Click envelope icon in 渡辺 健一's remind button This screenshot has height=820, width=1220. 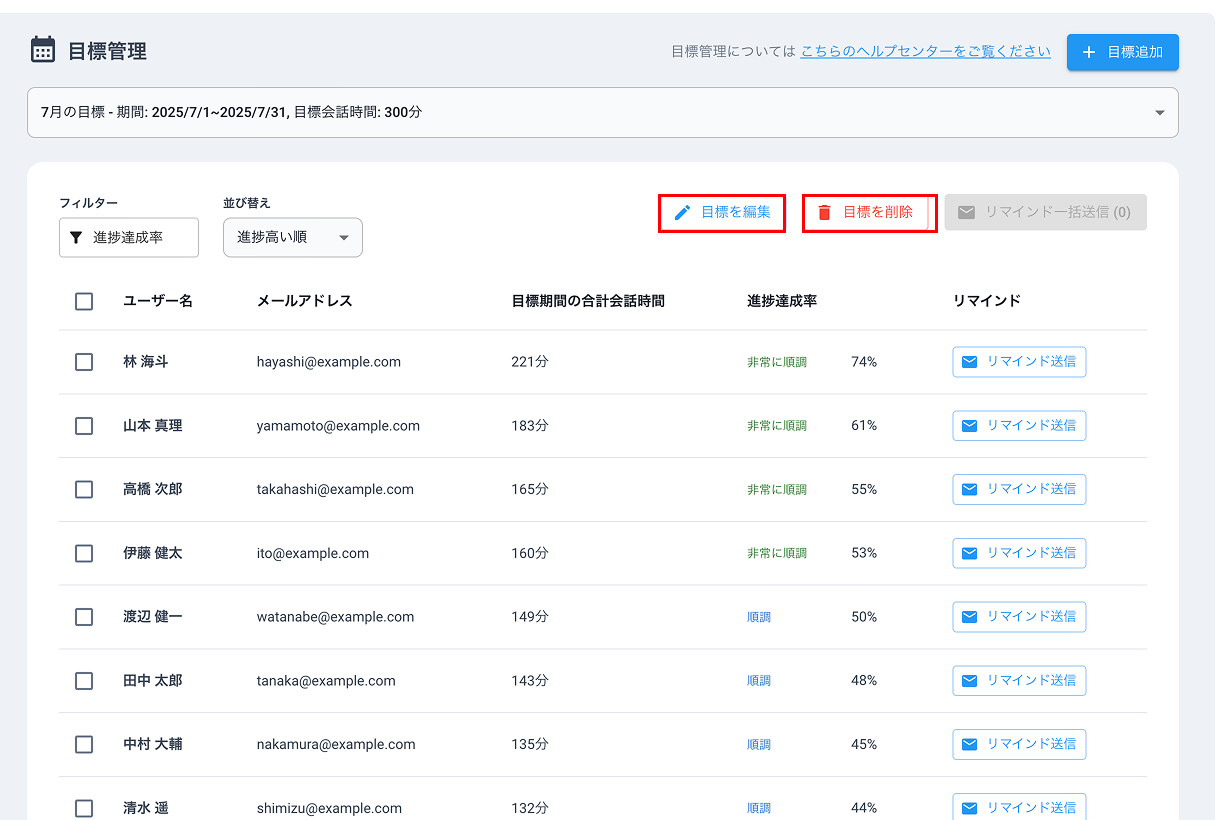coord(969,617)
